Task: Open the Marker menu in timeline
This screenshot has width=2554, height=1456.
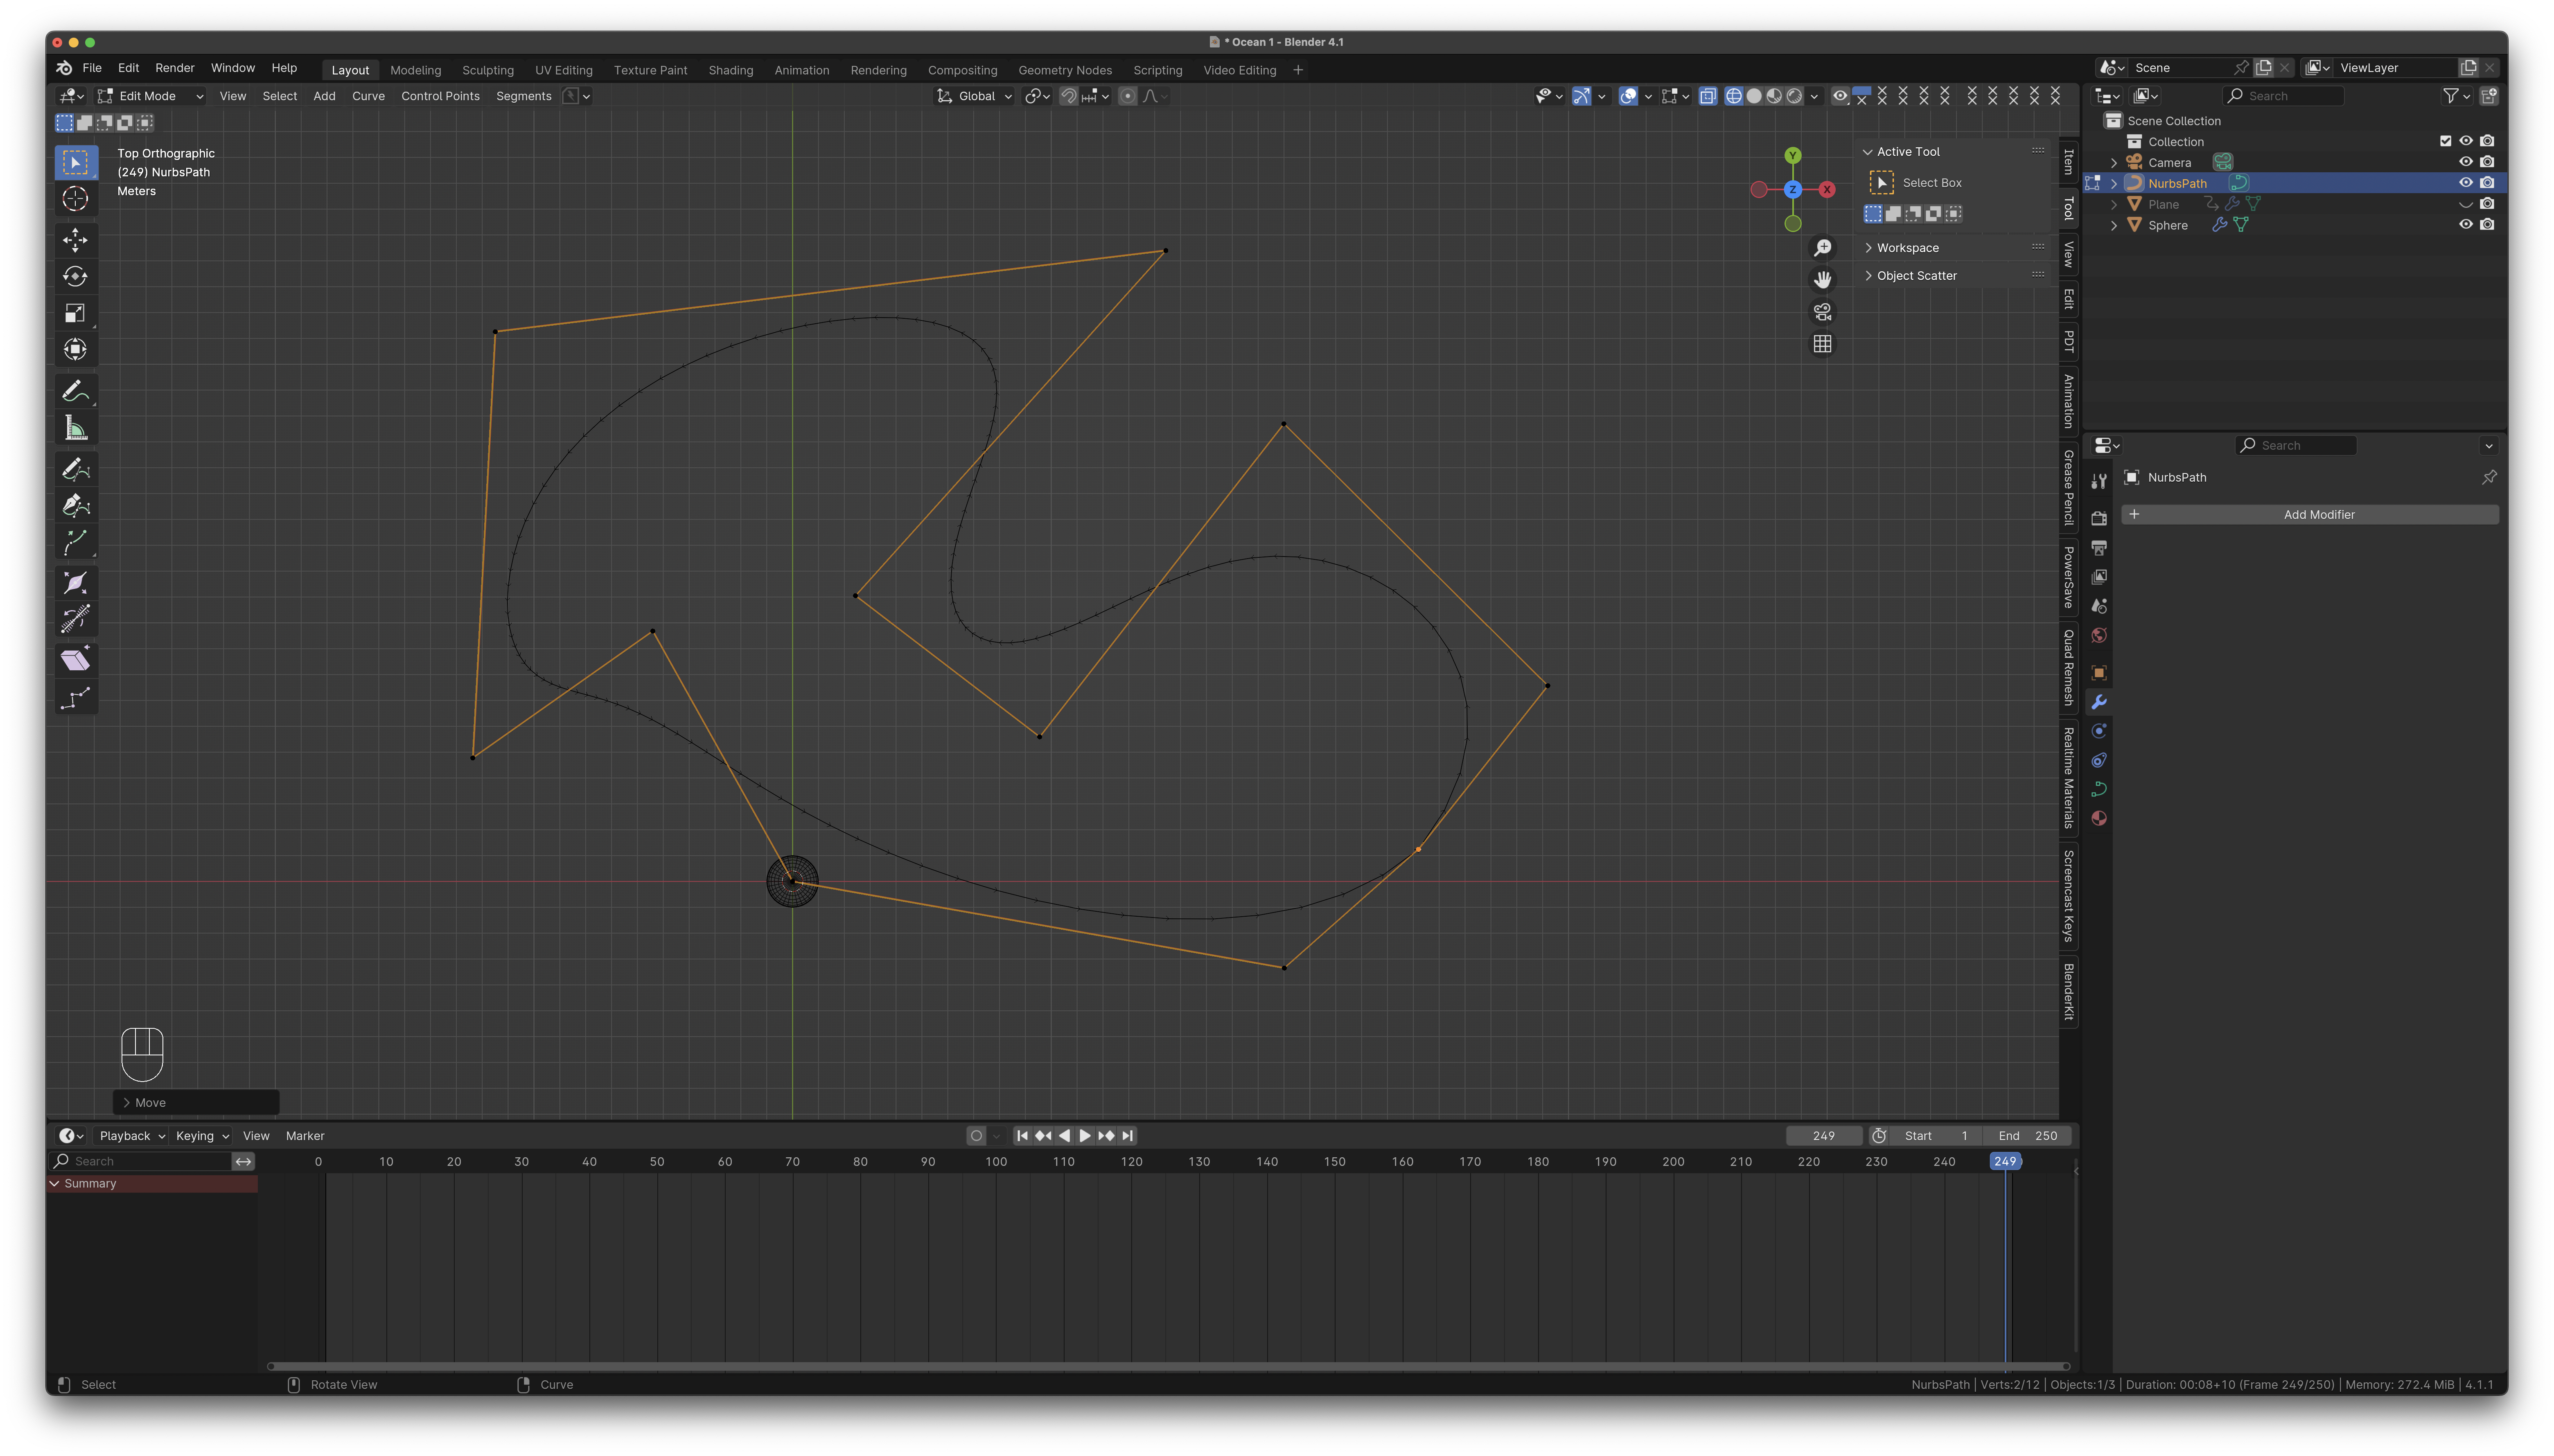Action: click(x=305, y=1136)
